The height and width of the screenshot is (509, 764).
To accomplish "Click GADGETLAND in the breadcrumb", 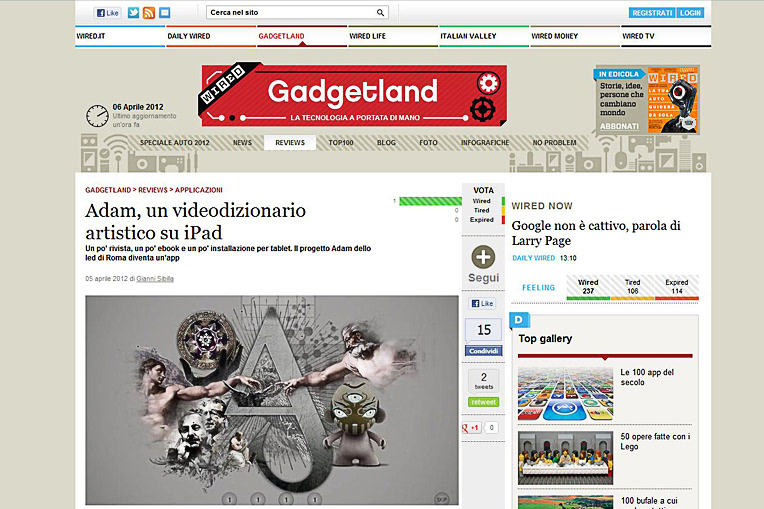I will (108, 190).
